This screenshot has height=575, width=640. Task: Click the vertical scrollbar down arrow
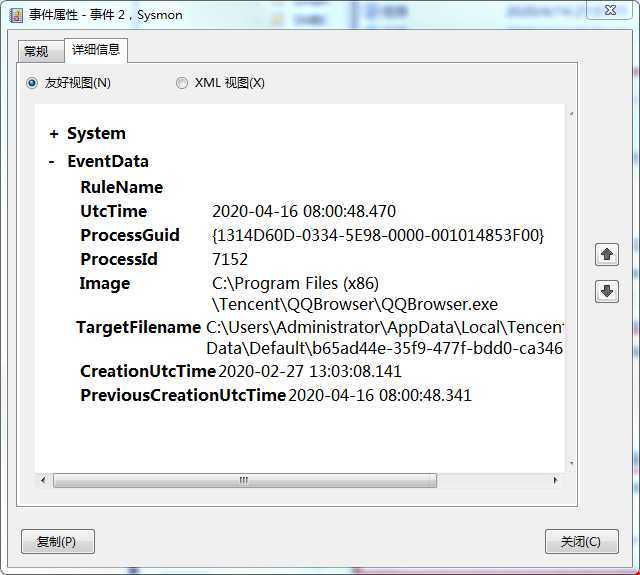point(571,463)
